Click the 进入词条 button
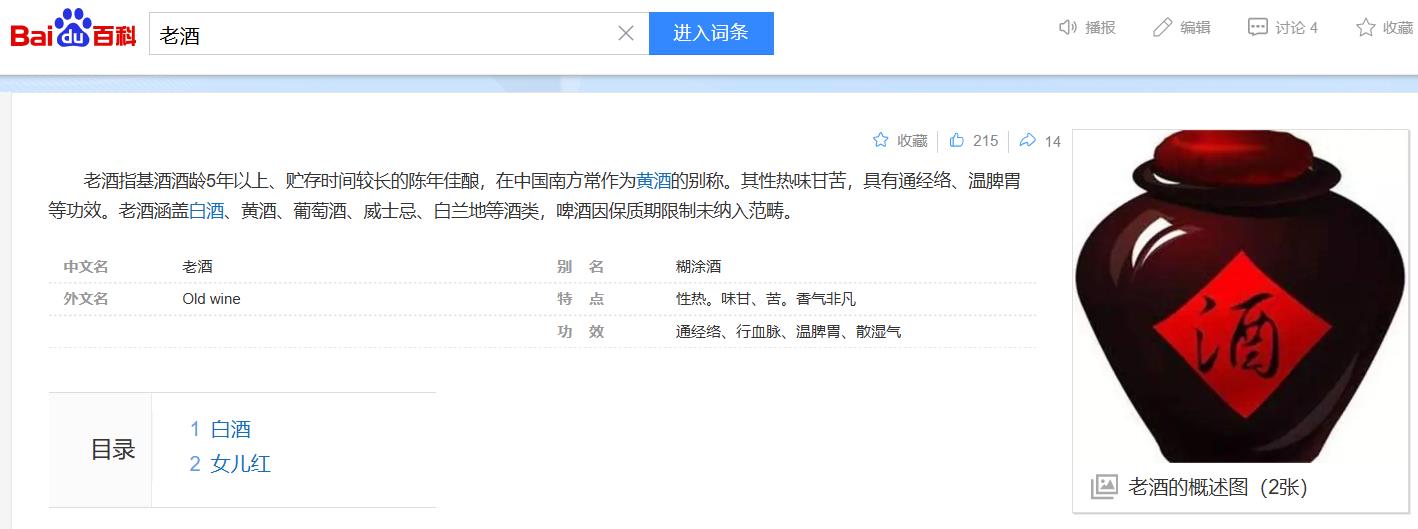The height and width of the screenshot is (529, 1418). pyautogui.click(x=710, y=33)
